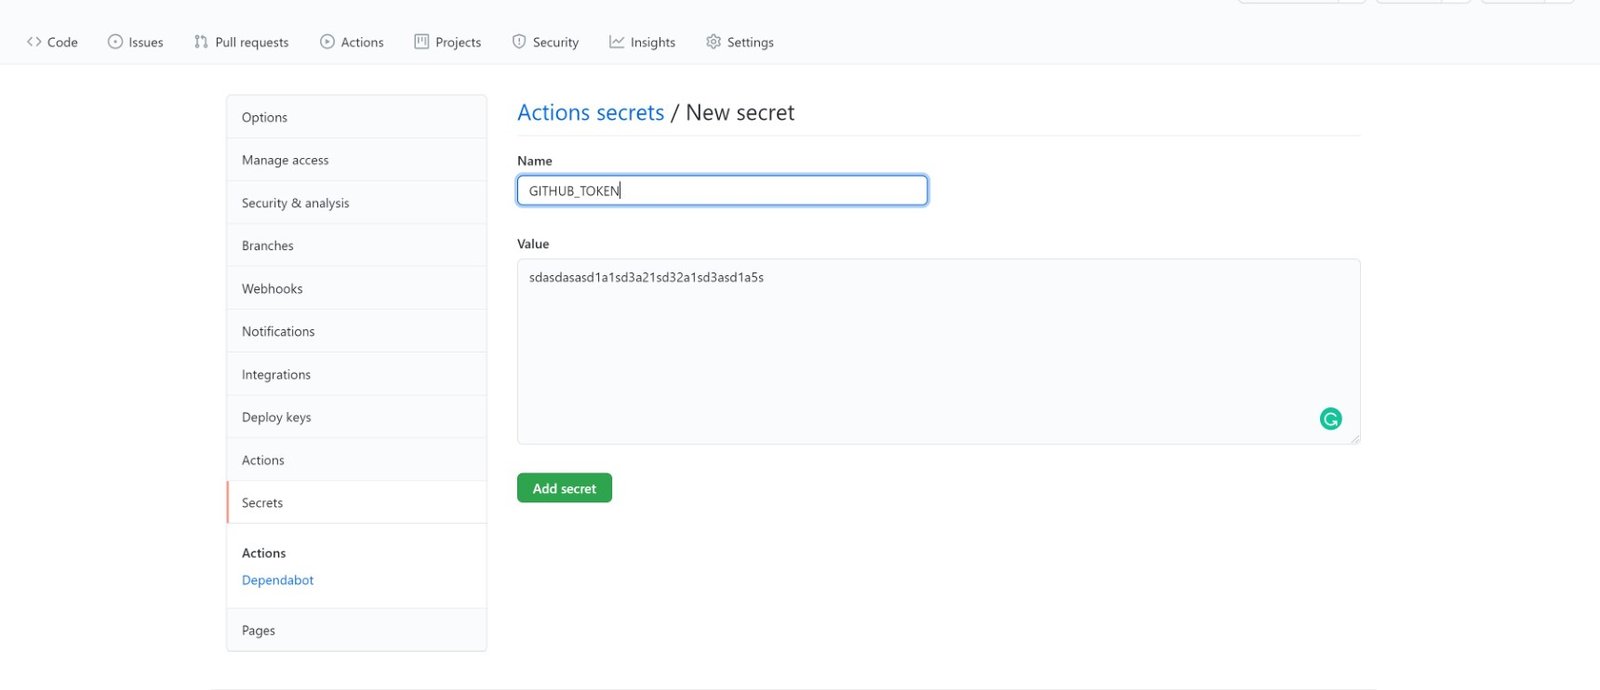Open Webhooks settings
The image size is (1600, 690).
coord(357,289)
